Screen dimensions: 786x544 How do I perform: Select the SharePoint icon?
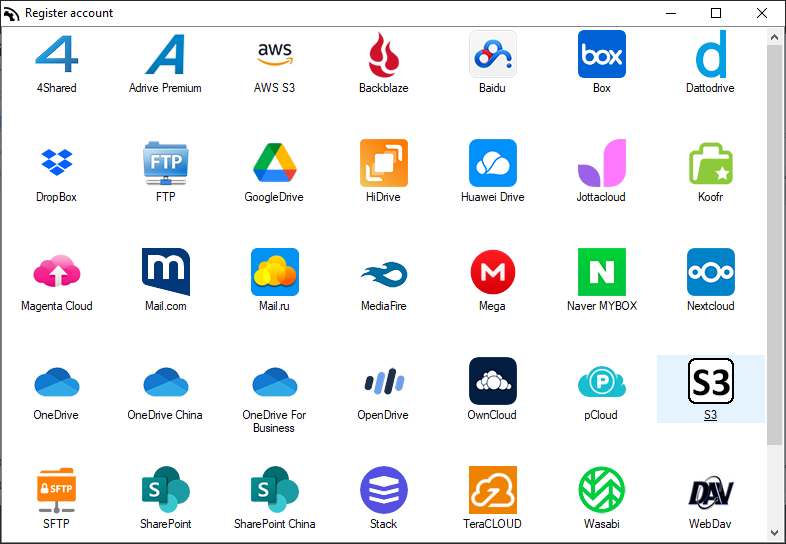coord(165,489)
